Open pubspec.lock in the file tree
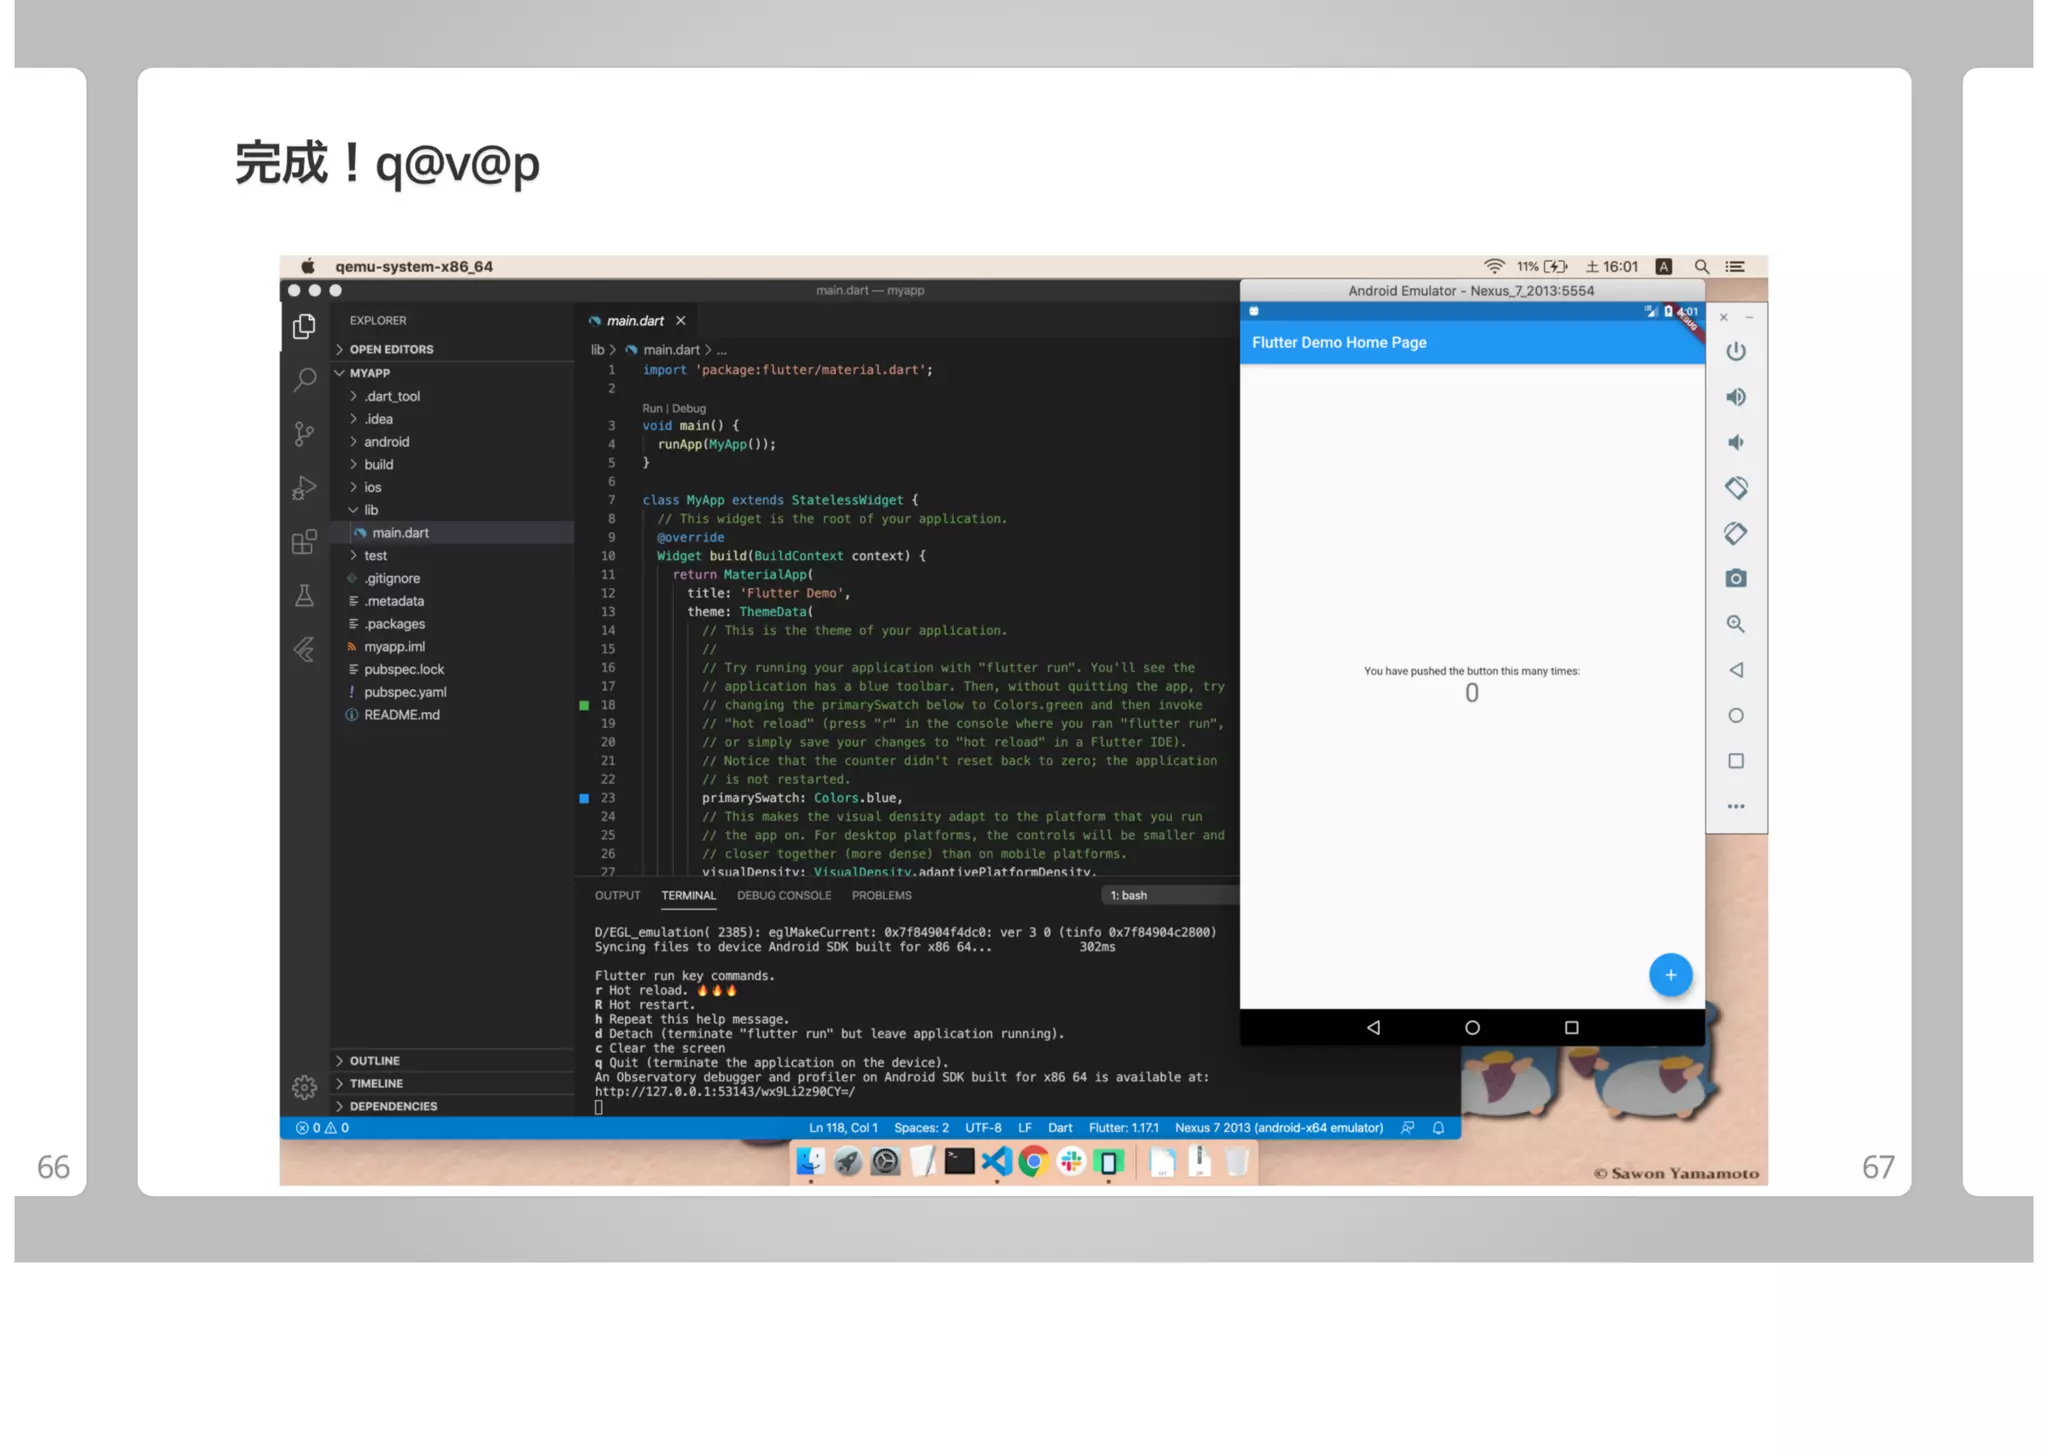 452,669
